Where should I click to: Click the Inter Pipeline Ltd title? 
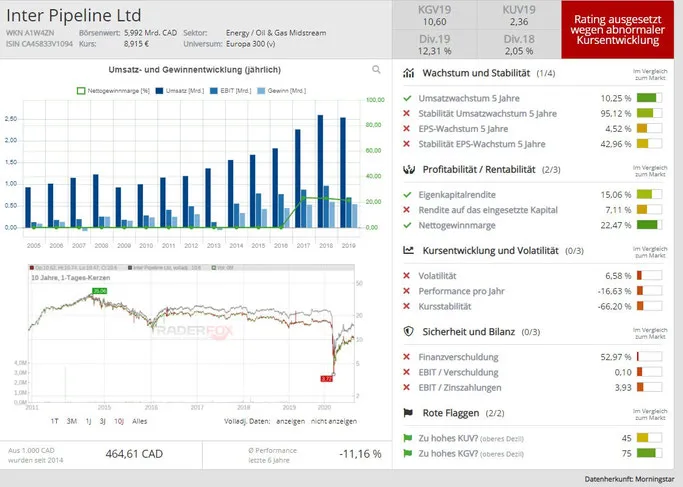(74, 16)
